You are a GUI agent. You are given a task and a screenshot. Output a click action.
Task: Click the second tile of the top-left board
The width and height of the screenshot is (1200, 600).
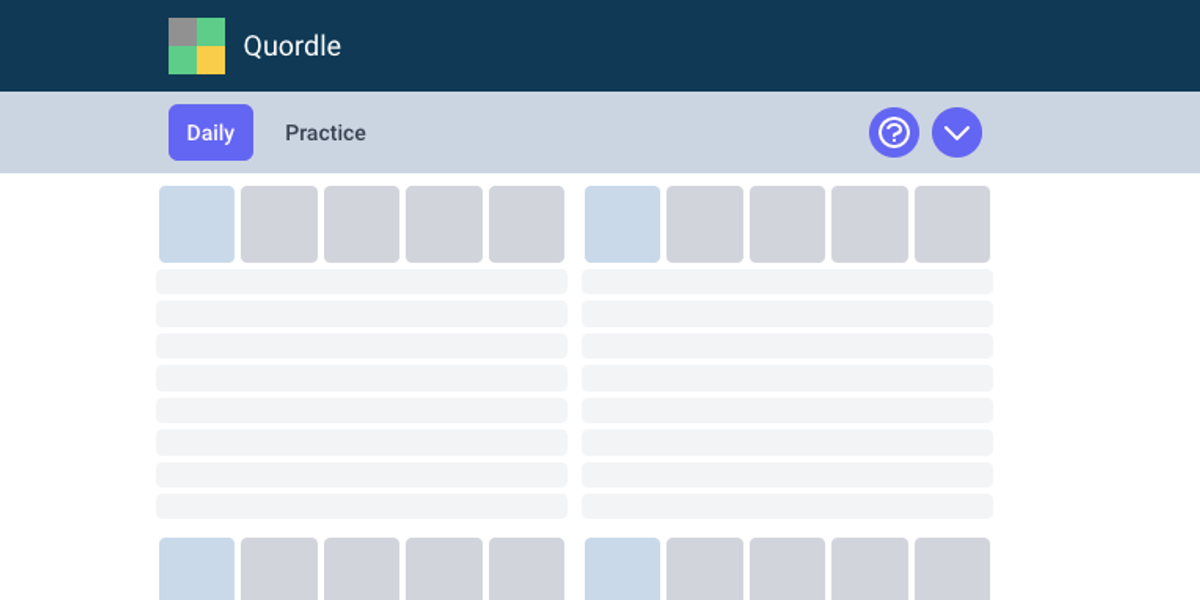pos(279,224)
